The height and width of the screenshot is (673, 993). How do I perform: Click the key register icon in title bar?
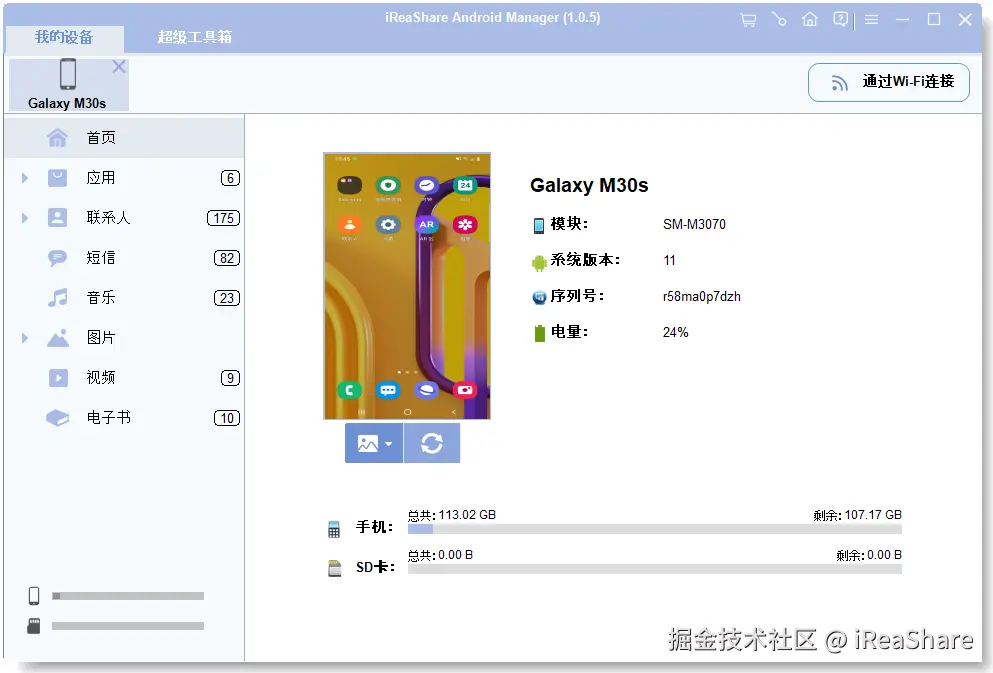[x=779, y=20]
